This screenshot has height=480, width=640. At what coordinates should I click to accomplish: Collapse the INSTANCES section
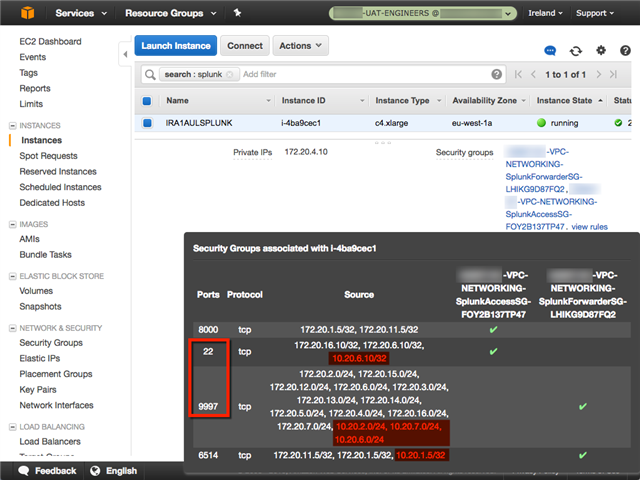click(x=13, y=126)
